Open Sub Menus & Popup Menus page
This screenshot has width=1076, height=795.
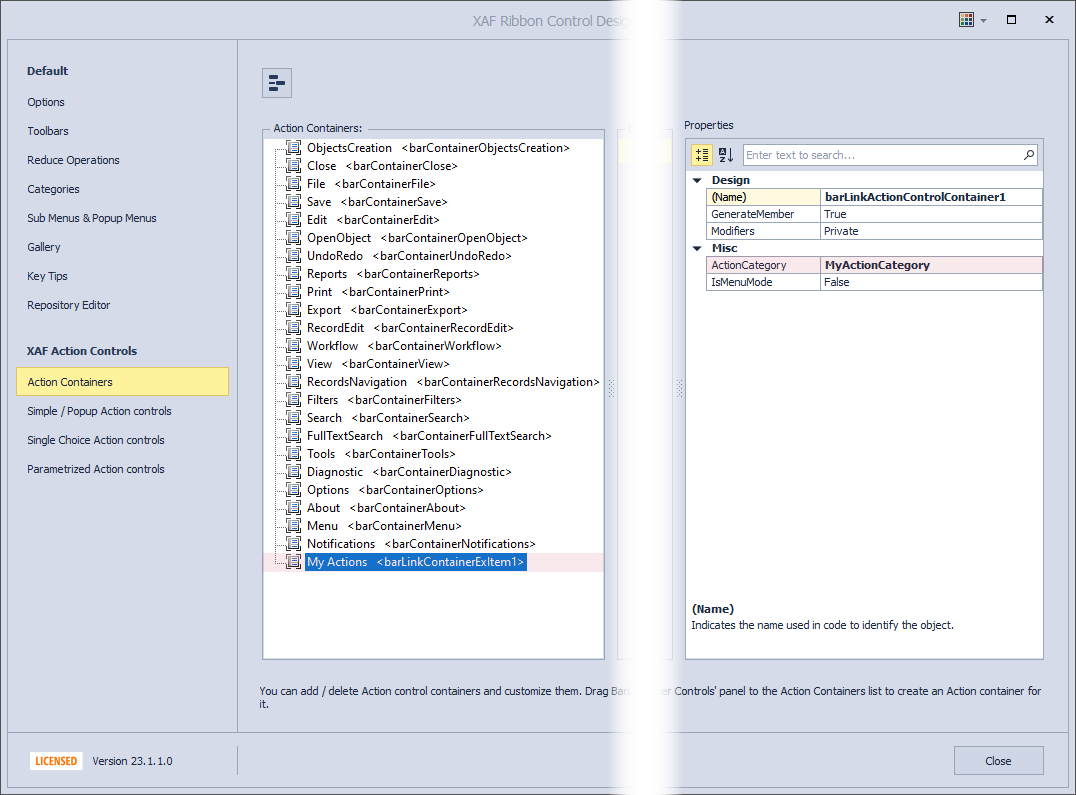92,217
